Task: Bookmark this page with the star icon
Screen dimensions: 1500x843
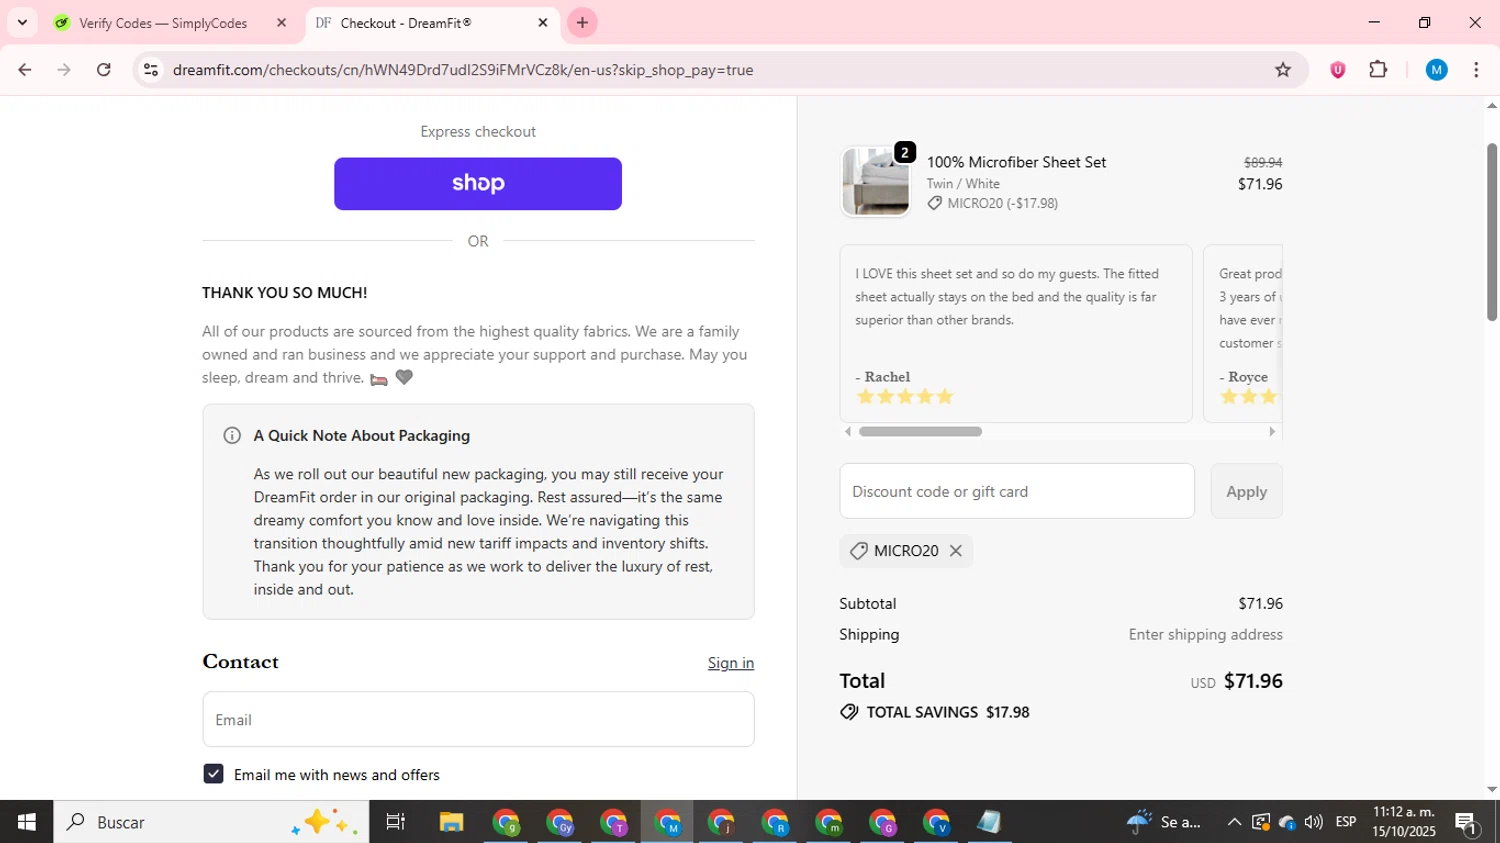Action: [1283, 70]
